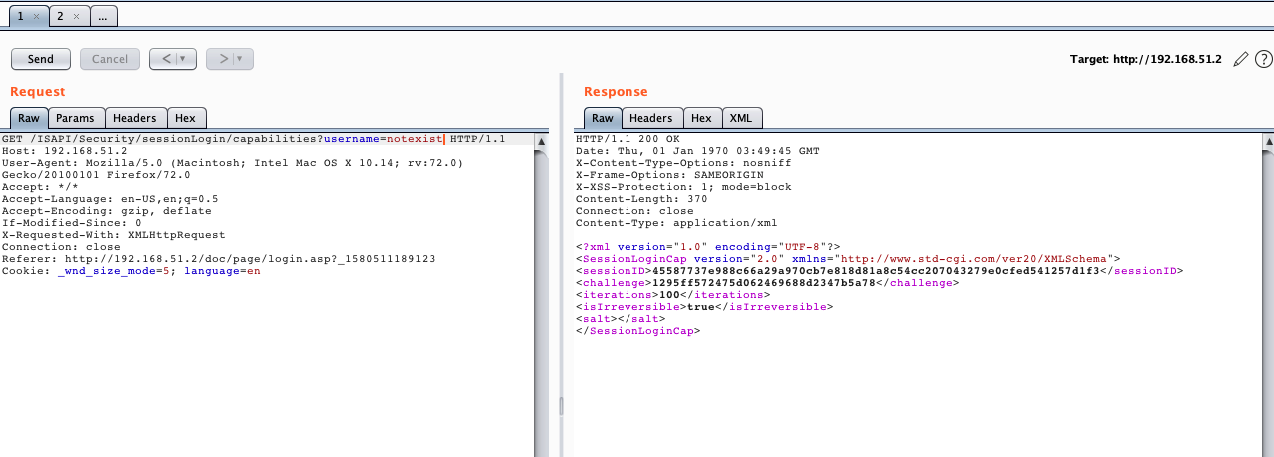Click the xml version declaration line
The height and width of the screenshot is (457, 1274).
tap(709, 246)
